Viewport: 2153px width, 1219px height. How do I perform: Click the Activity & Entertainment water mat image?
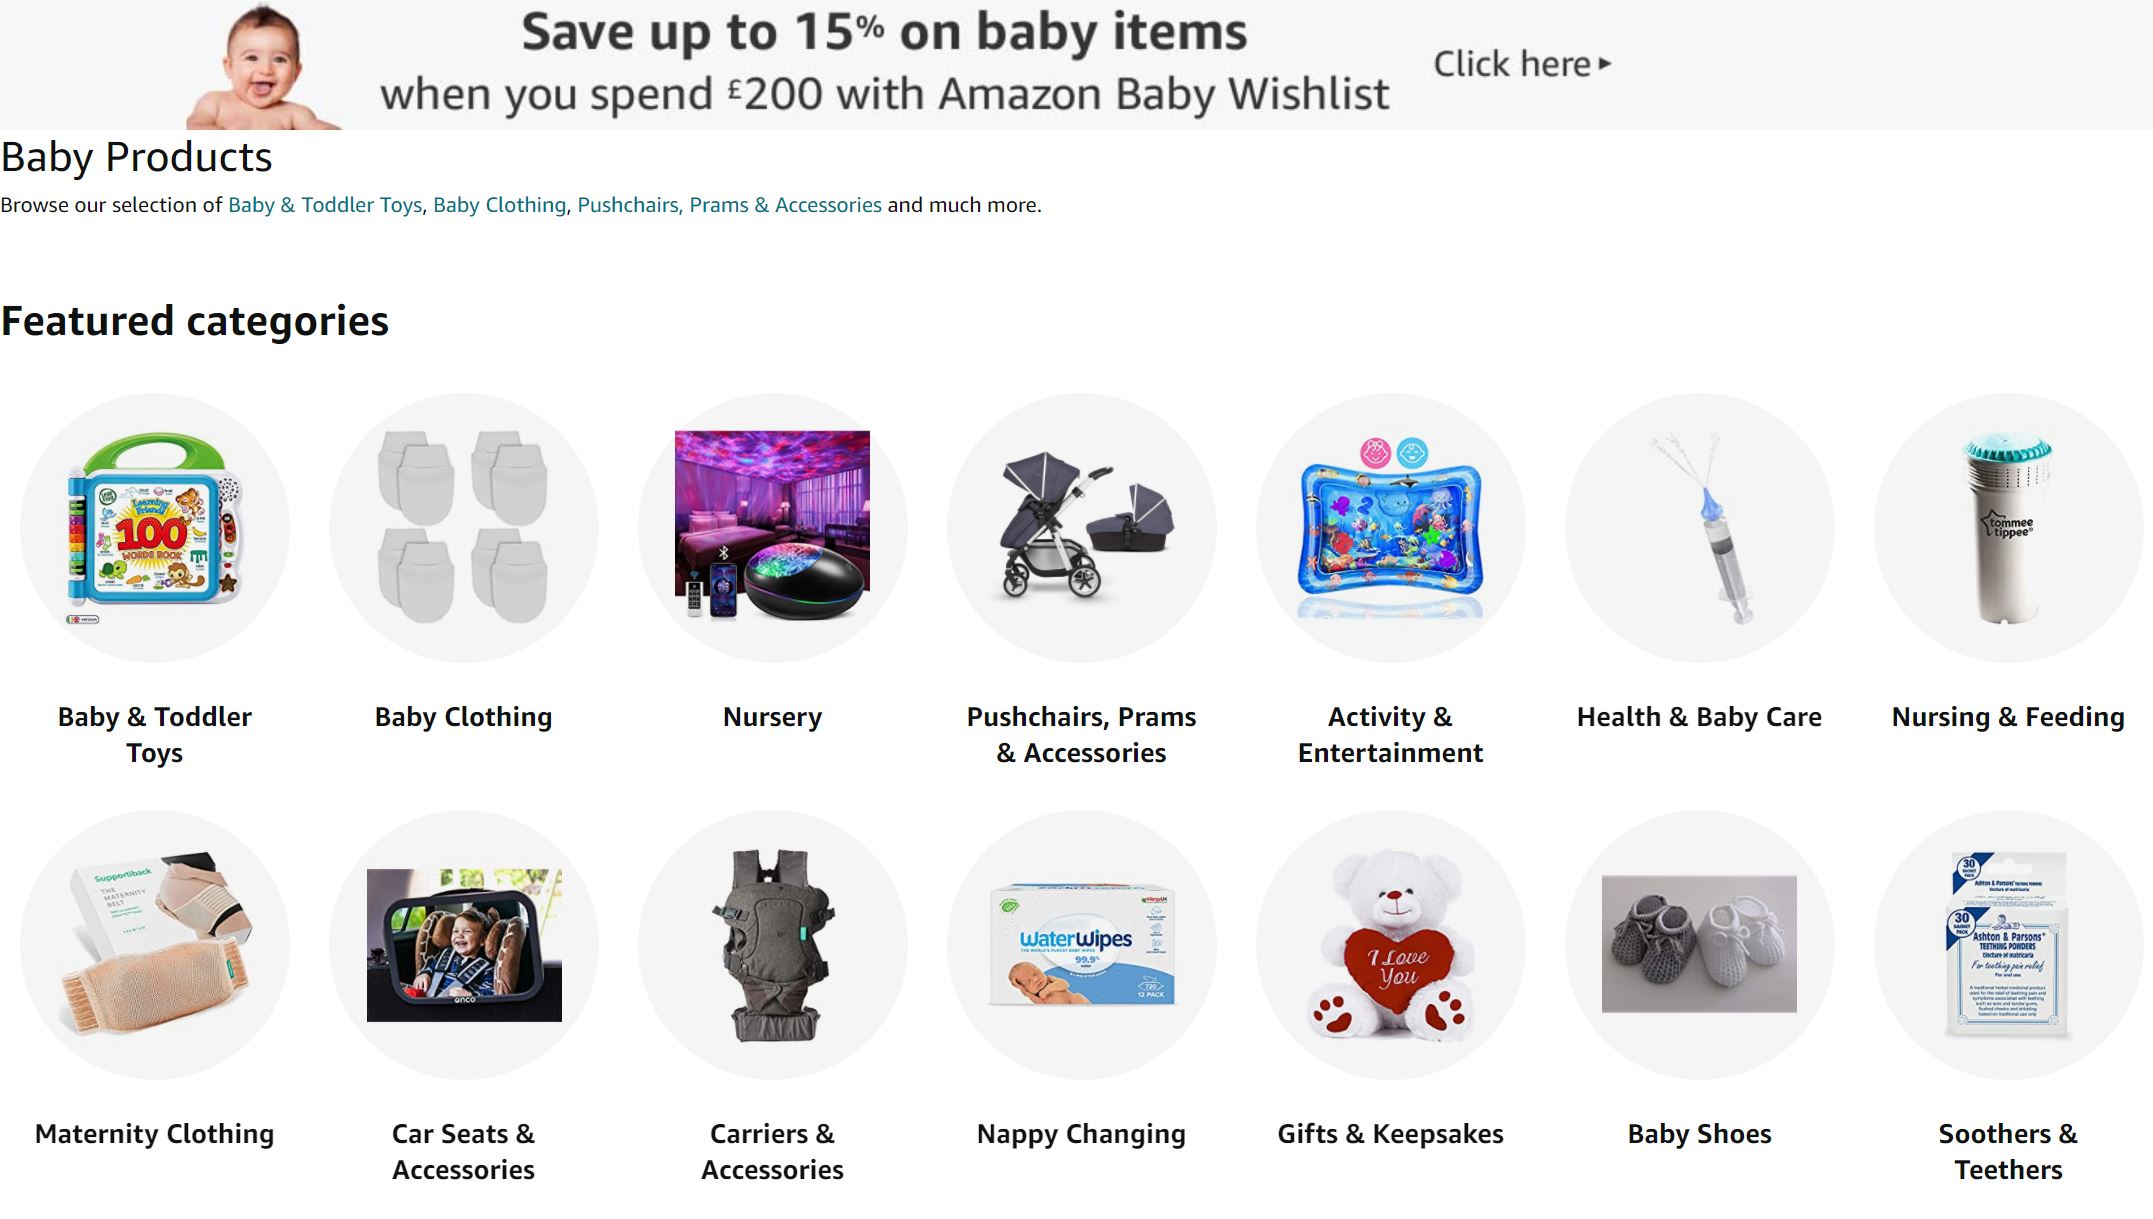[1390, 528]
